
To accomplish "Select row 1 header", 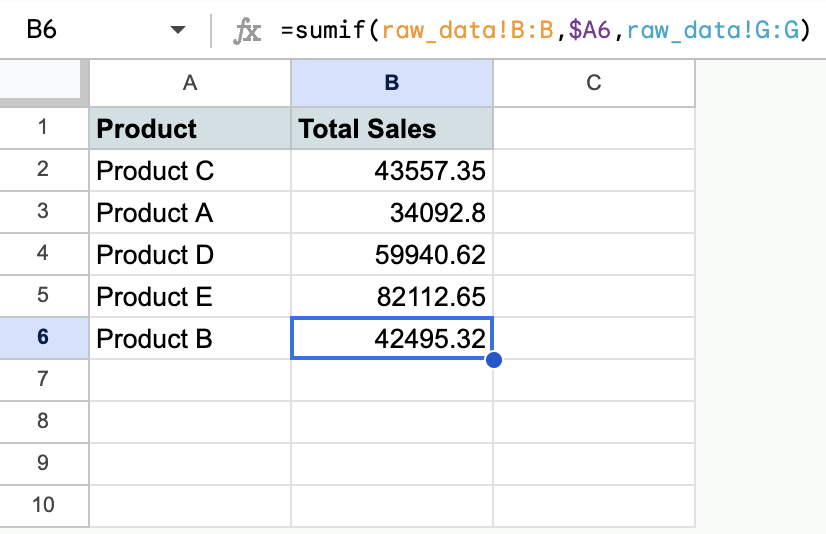I will click(x=43, y=128).
